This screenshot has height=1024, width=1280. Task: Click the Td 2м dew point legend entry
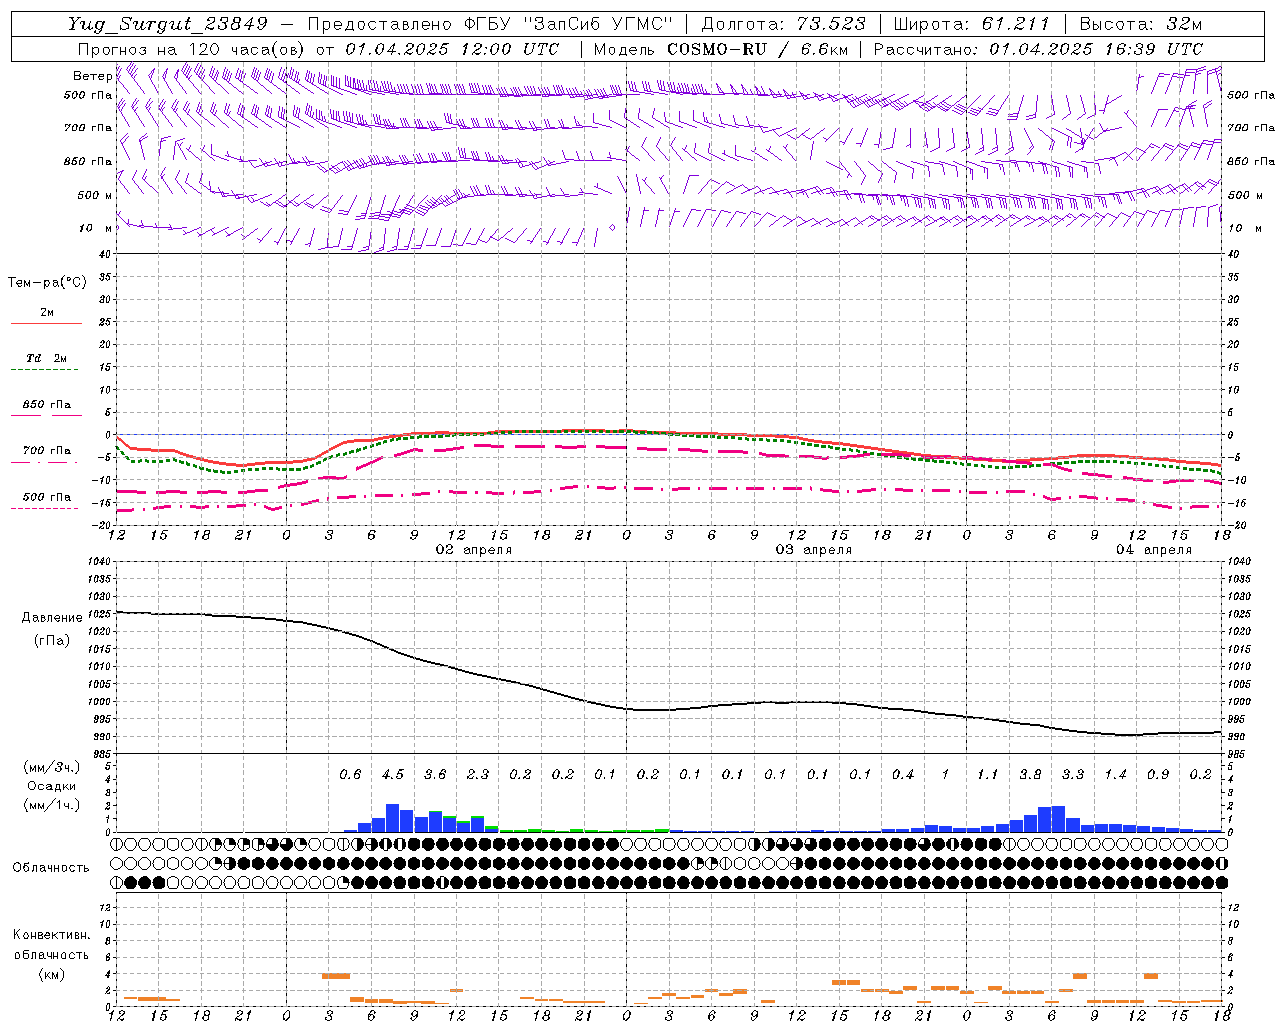(46, 358)
